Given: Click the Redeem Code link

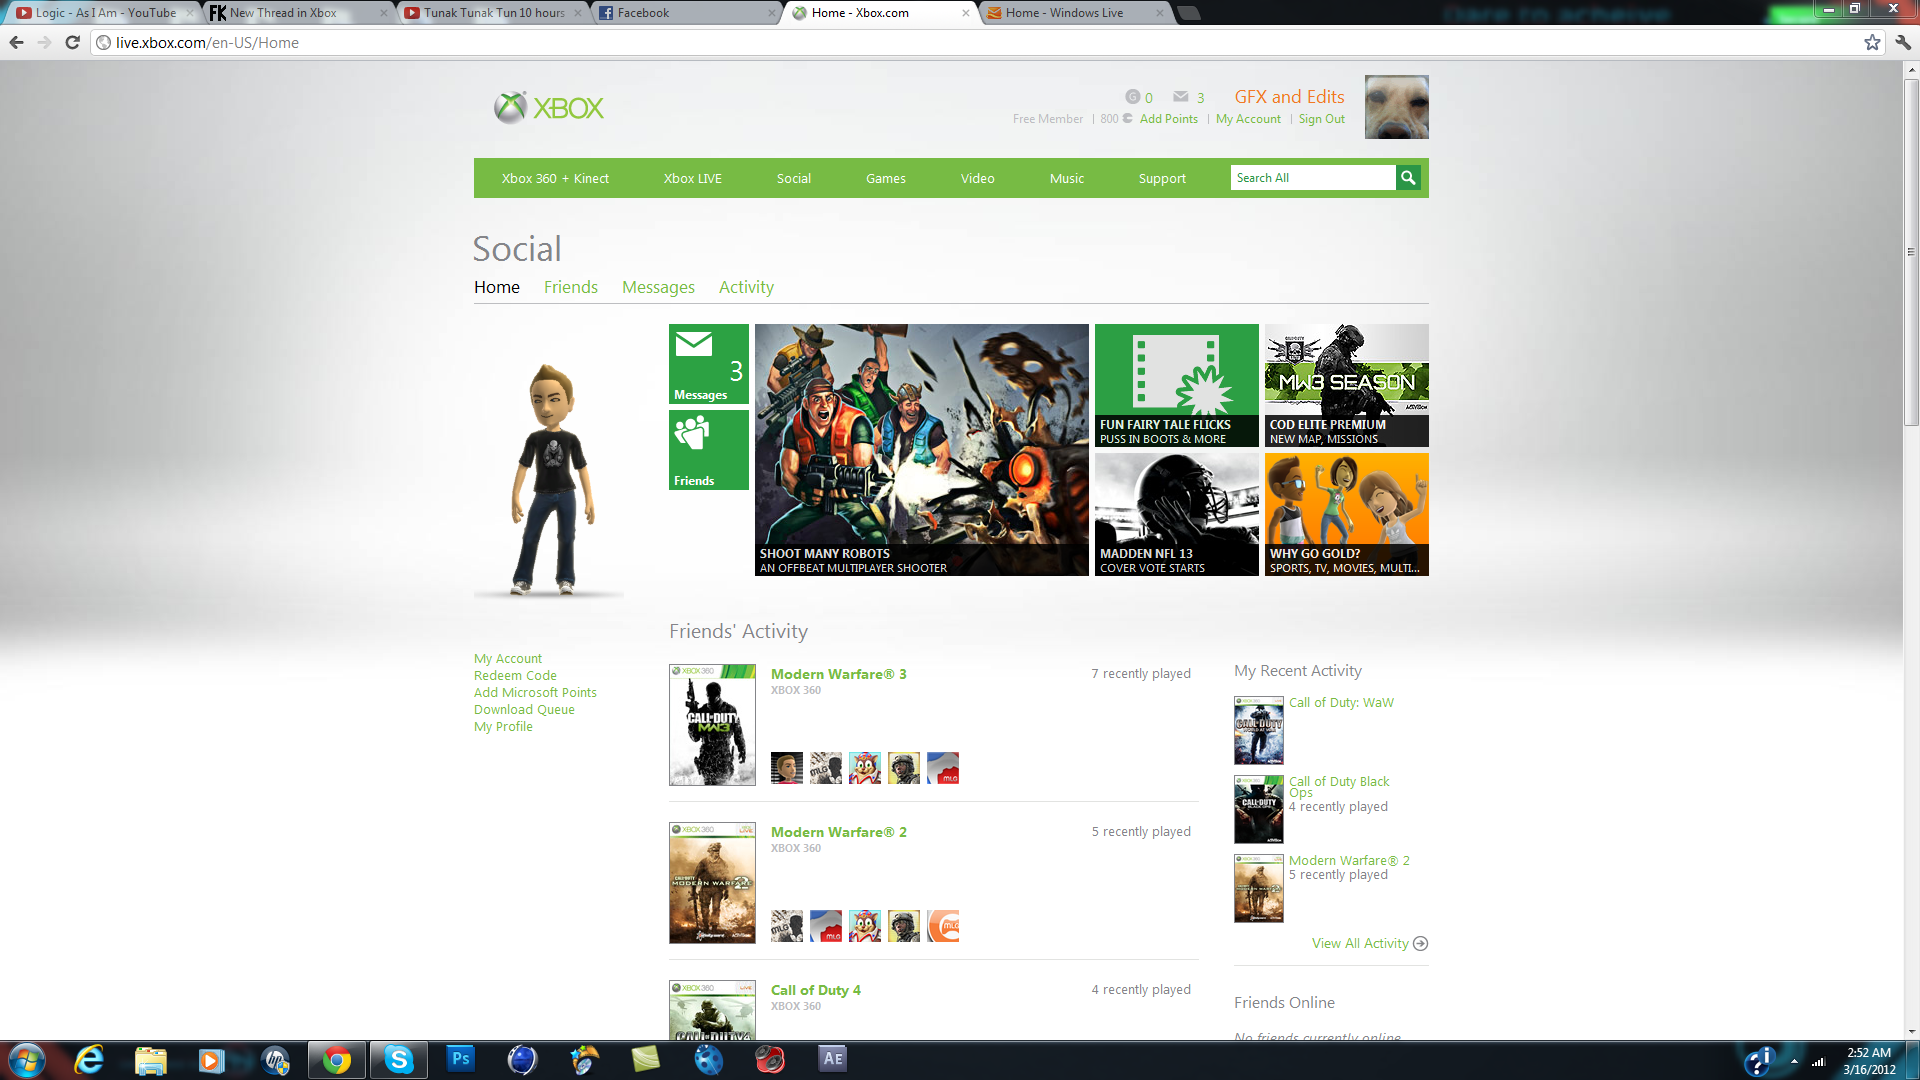Looking at the screenshot, I should (x=515, y=675).
